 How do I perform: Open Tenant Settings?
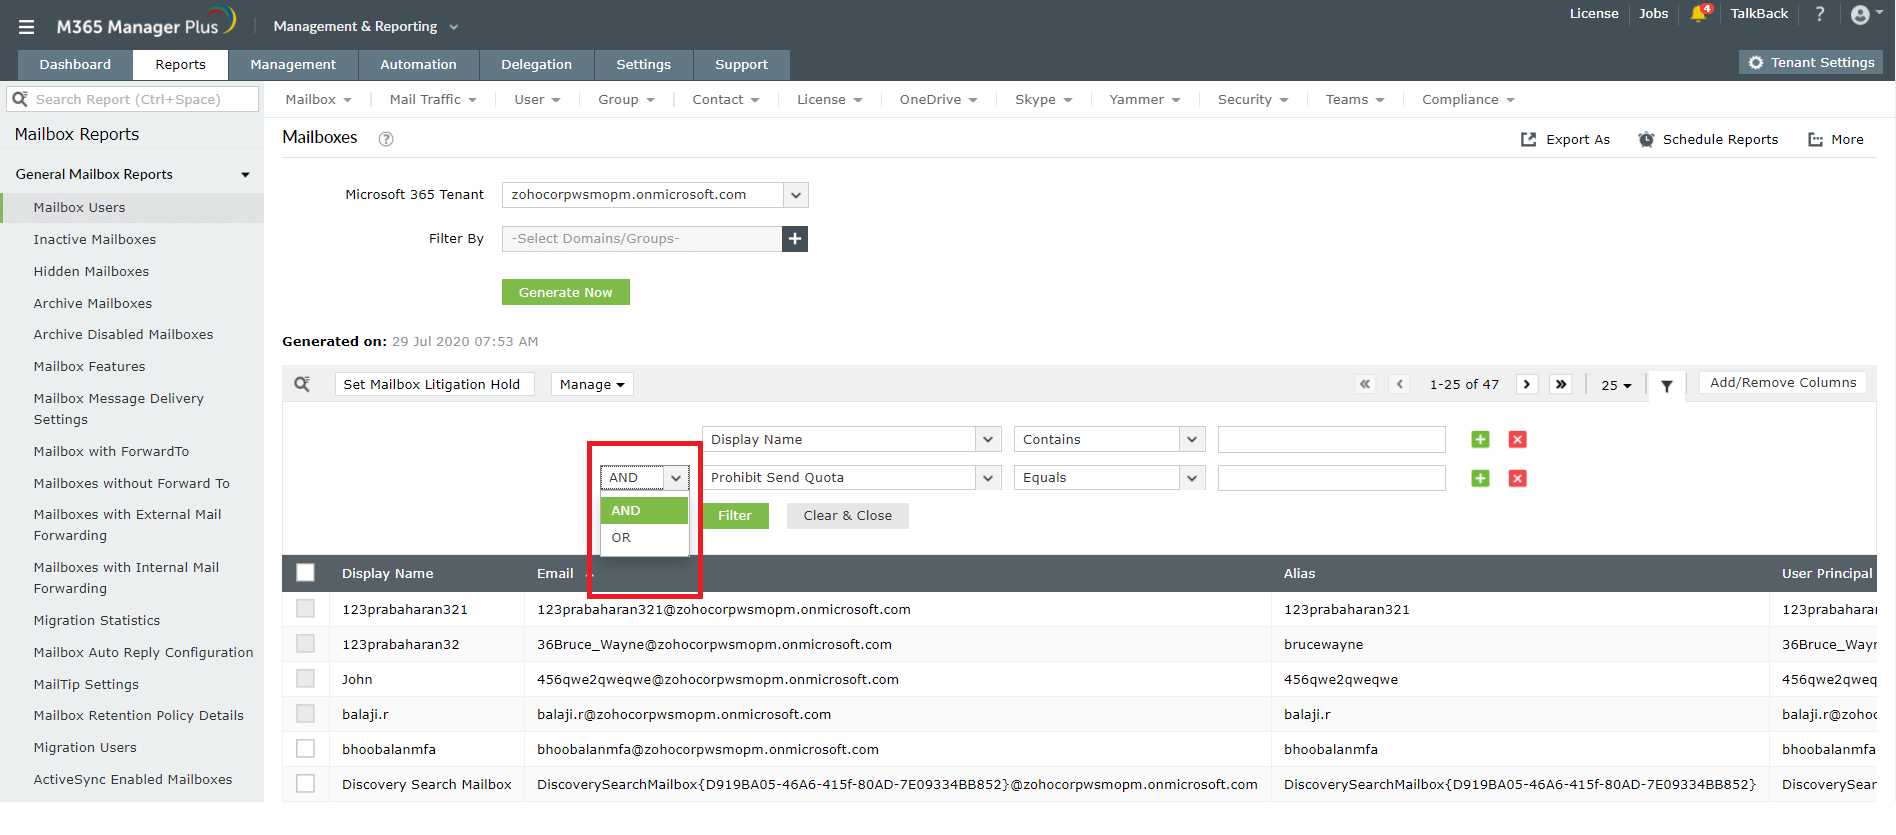coord(1811,62)
